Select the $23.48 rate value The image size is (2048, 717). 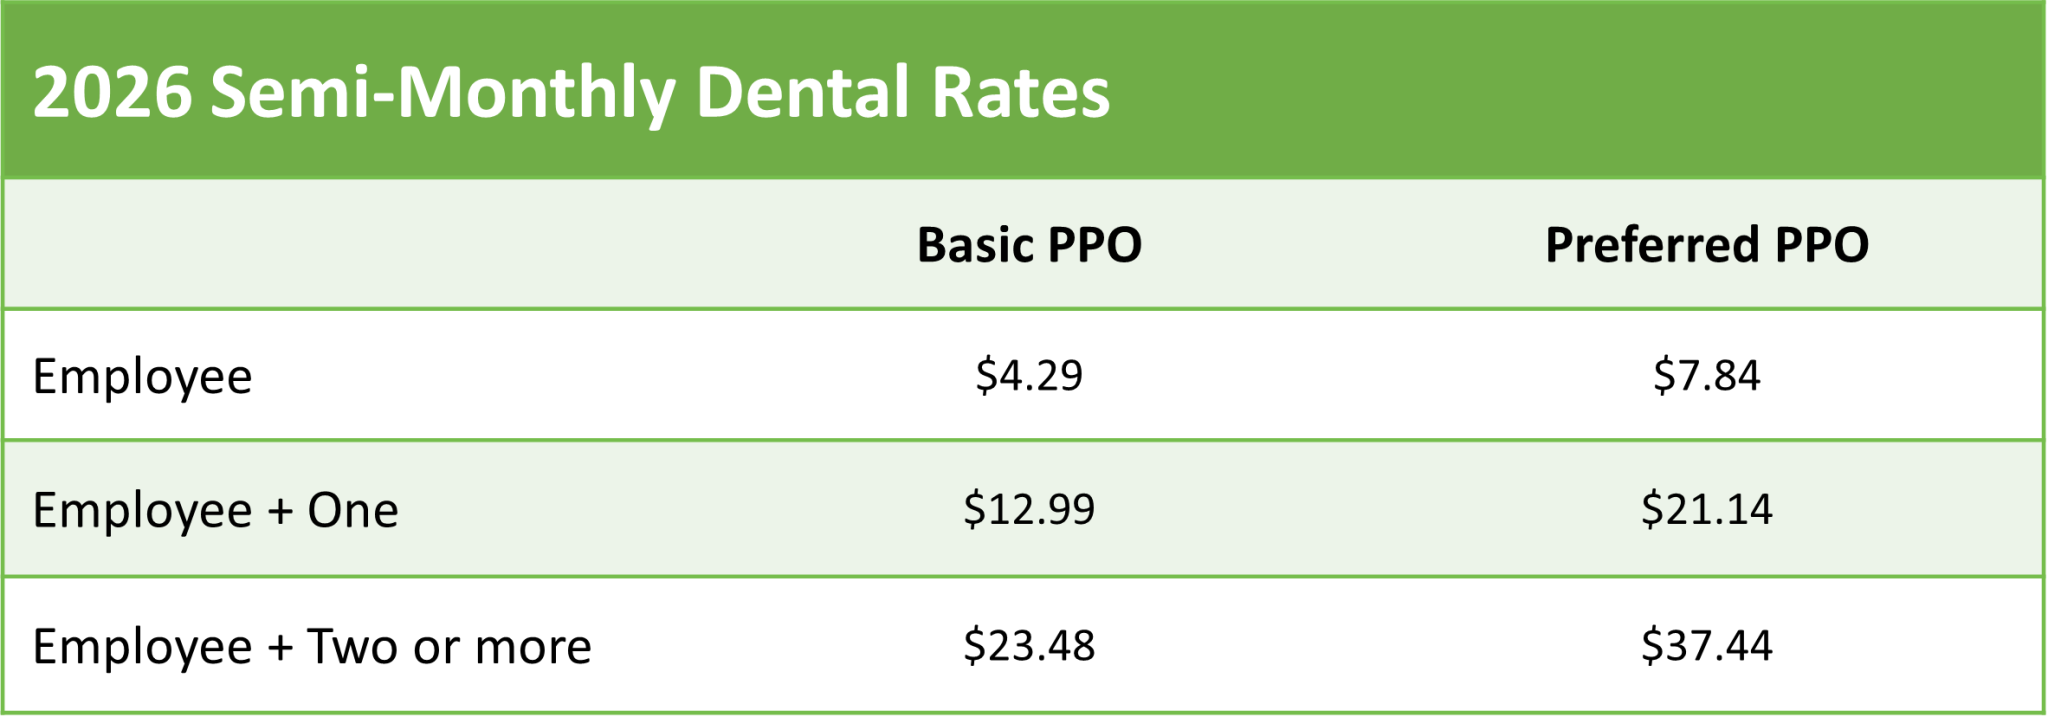[x=1029, y=645]
